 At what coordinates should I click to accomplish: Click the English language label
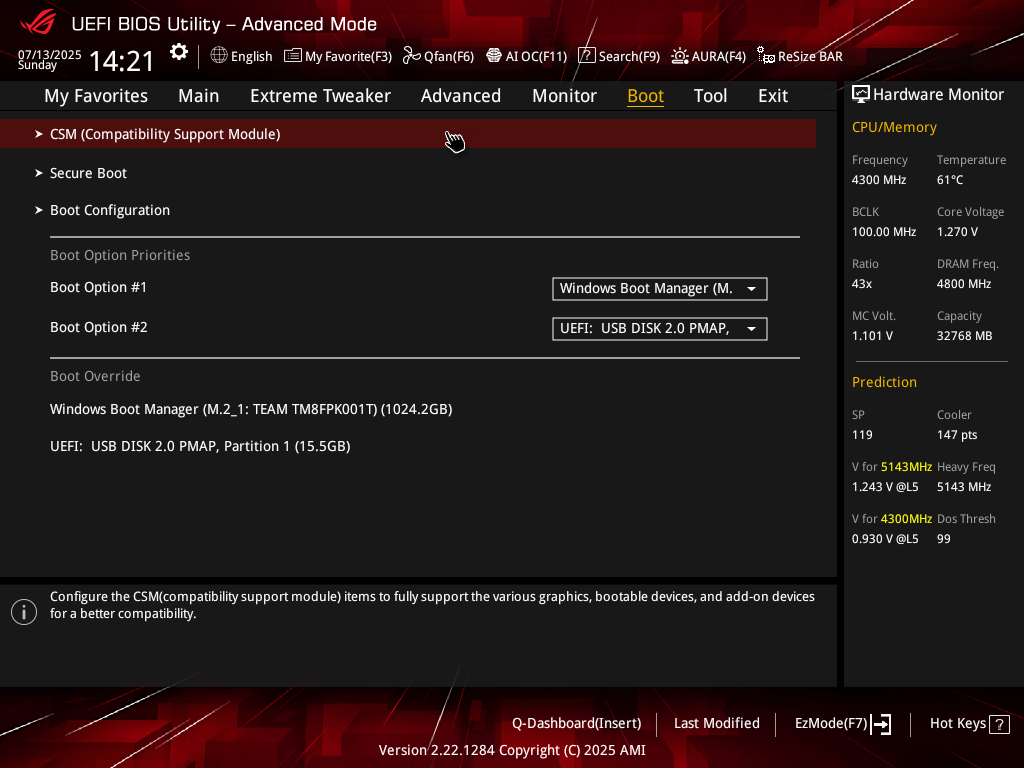pyautogui.click(x=251, y=57)
